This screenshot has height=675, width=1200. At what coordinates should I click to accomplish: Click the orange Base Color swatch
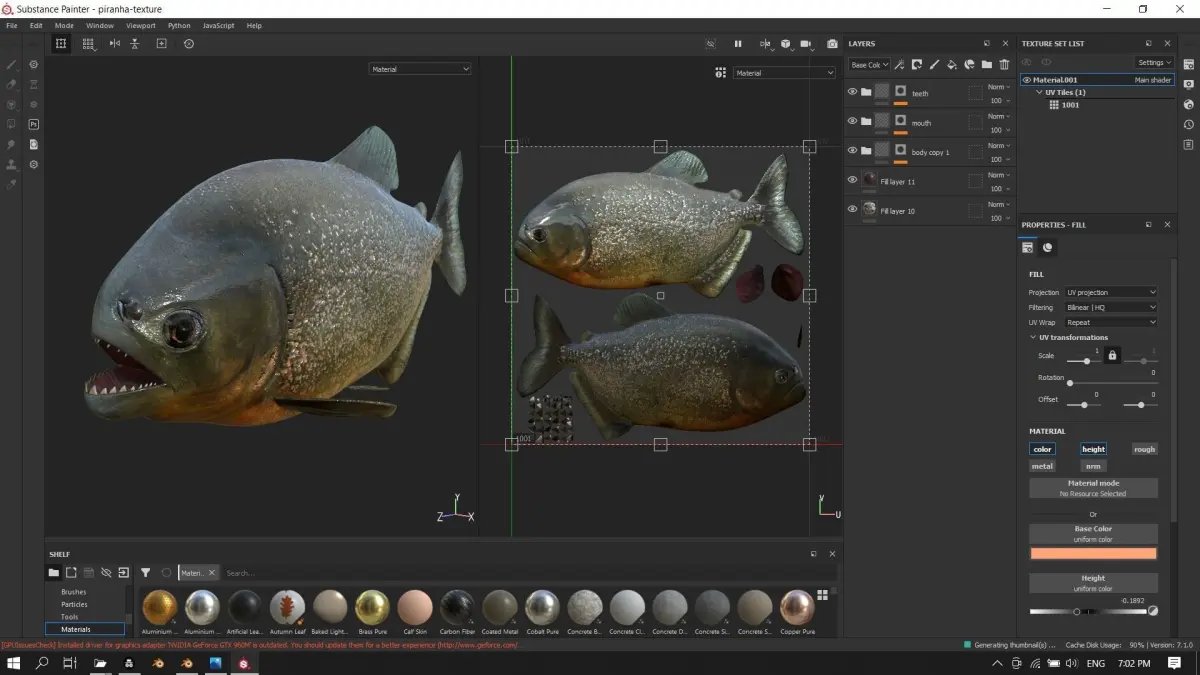click(1093, 554)
